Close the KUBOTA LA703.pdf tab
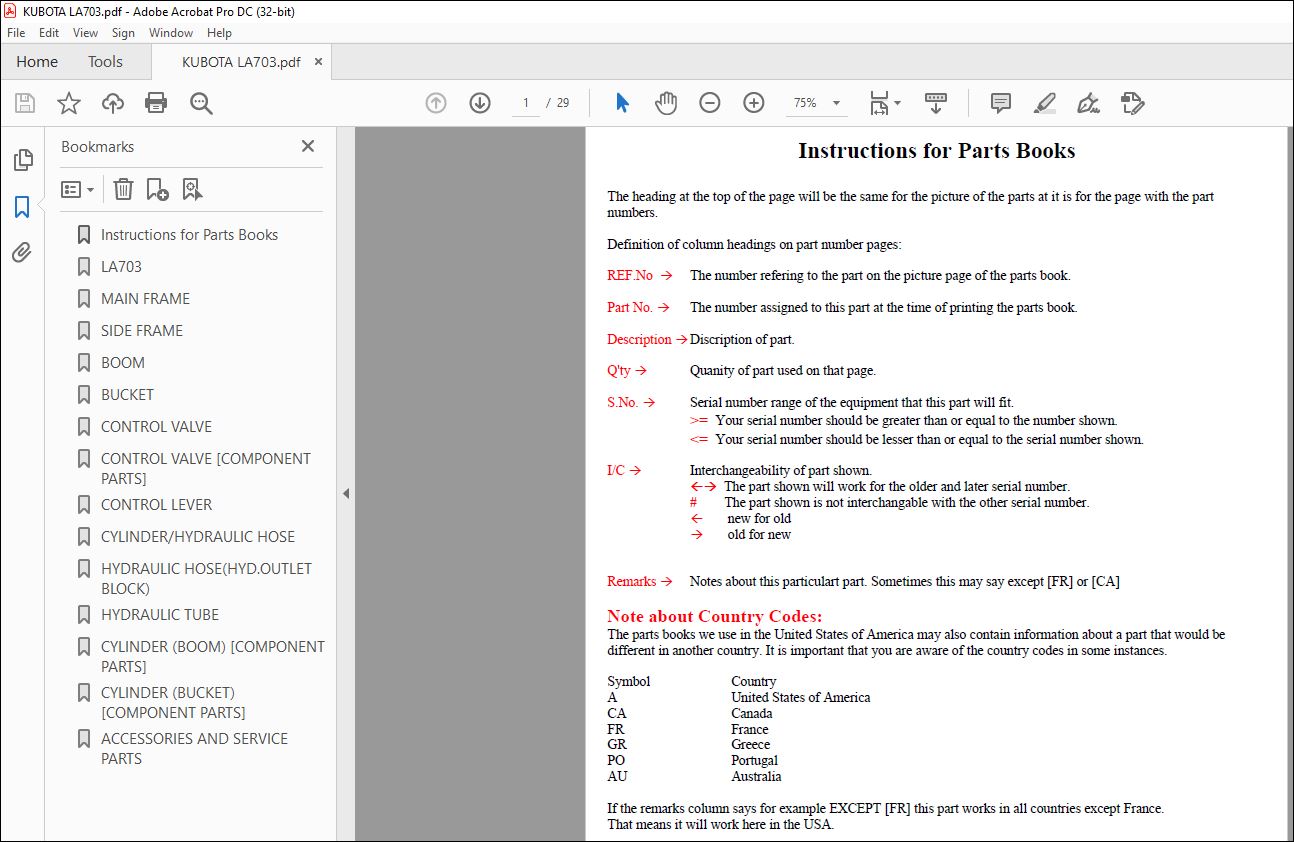This screenshot has width=1294, height=842. [x=319, y=62]
